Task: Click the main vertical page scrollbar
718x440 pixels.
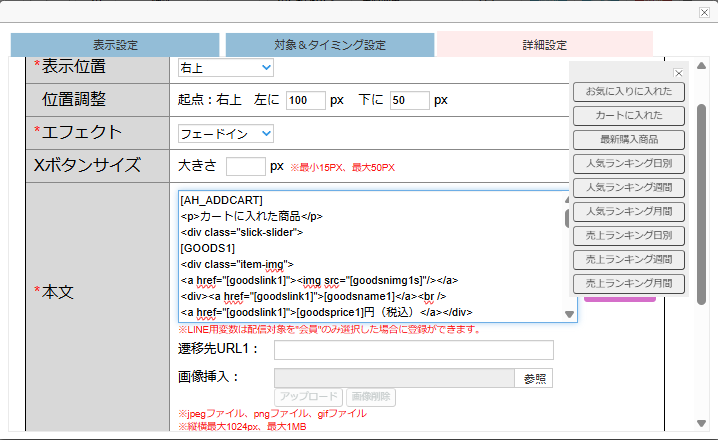Action: coord(702,180)
